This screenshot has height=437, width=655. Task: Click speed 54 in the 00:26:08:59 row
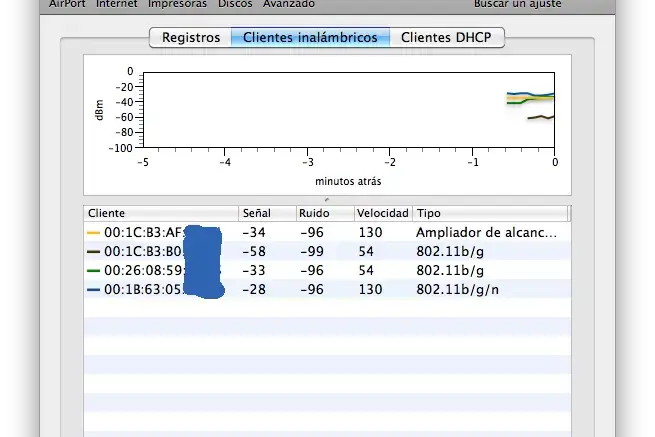tap(366, 271)
